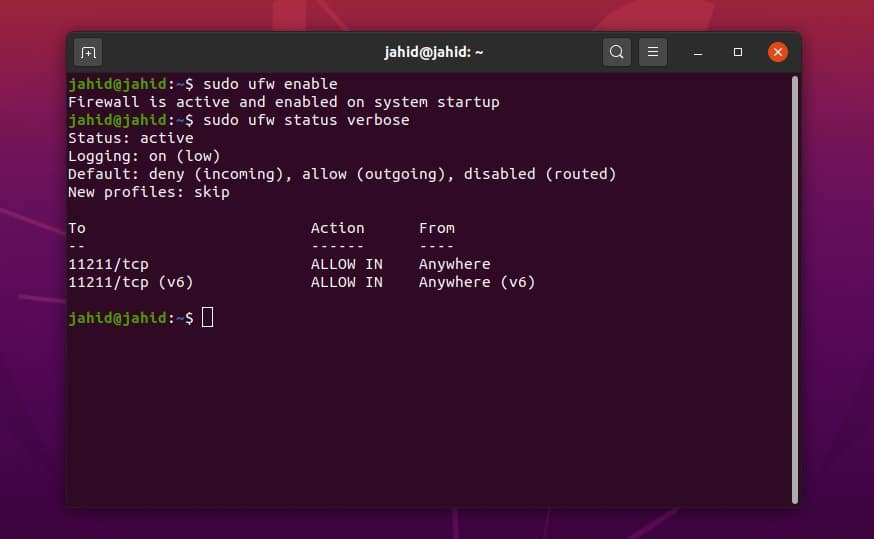This screenshot has width=874, height=539.
Task: Click the 'Action' column header
Action: pyautogui.click(x=337, y=228)
